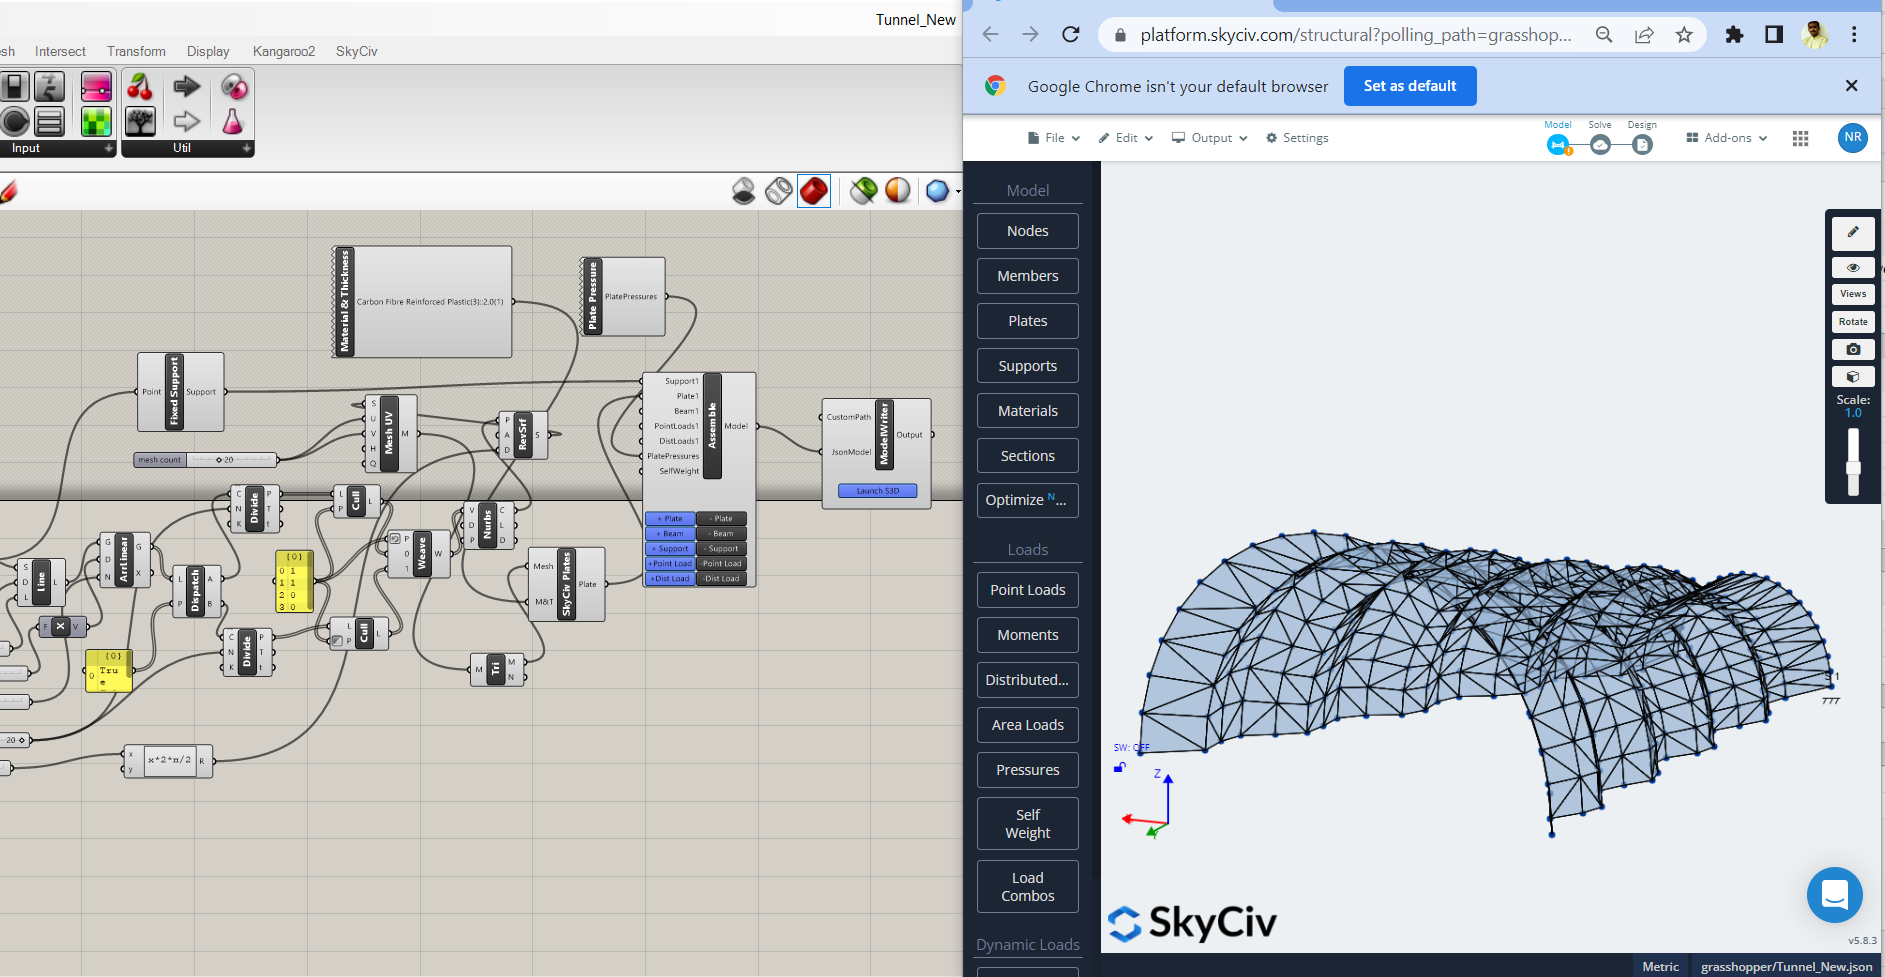1885x977 pixels.
Task: Open the SkyCiv File dropdown
Action: (x=1054, y=138)
